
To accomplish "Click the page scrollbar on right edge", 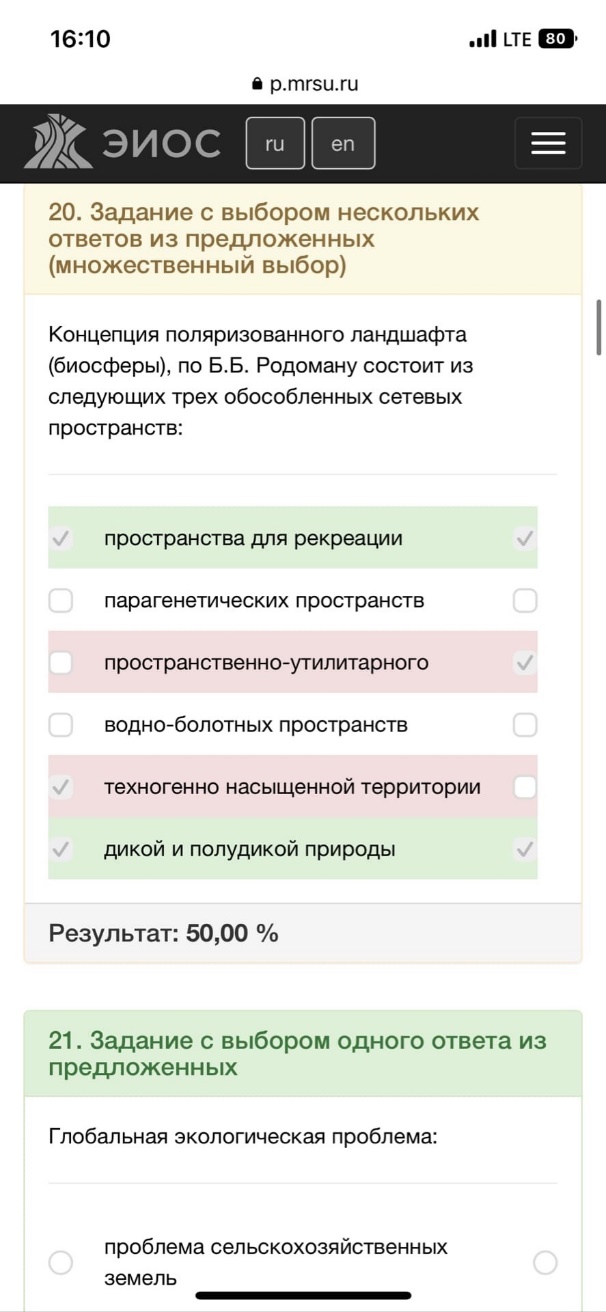I will click(x=598, y=326).
